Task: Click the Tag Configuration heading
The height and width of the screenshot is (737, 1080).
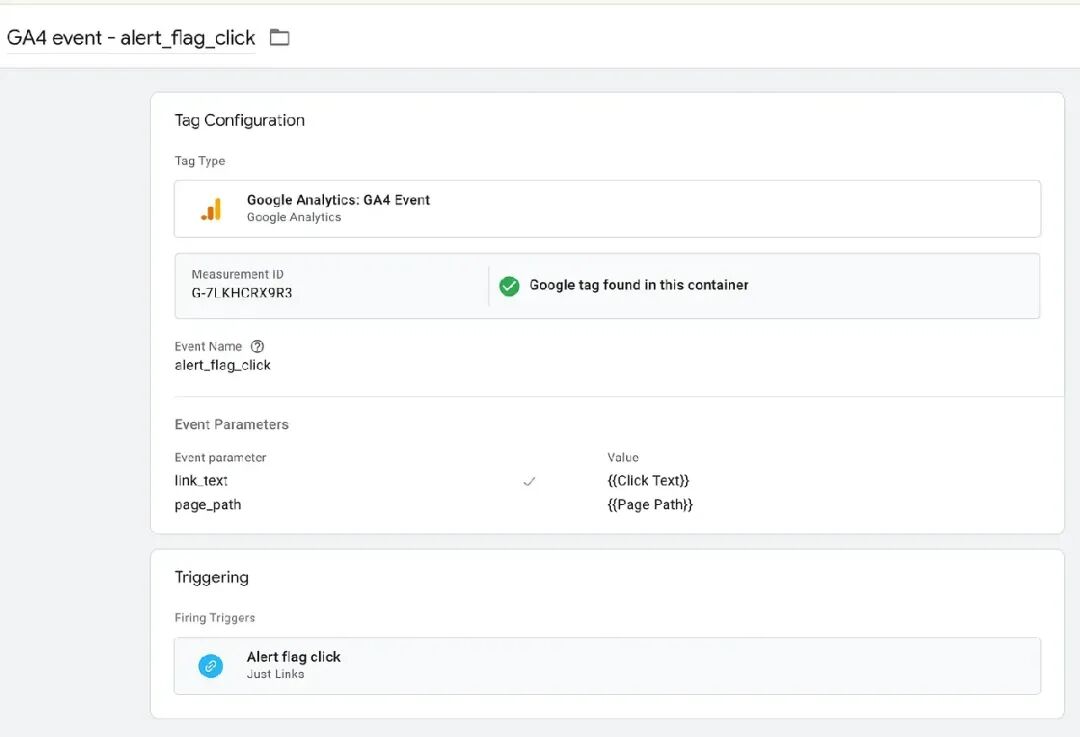Action: pyautogui.click(x=240, y=120)
